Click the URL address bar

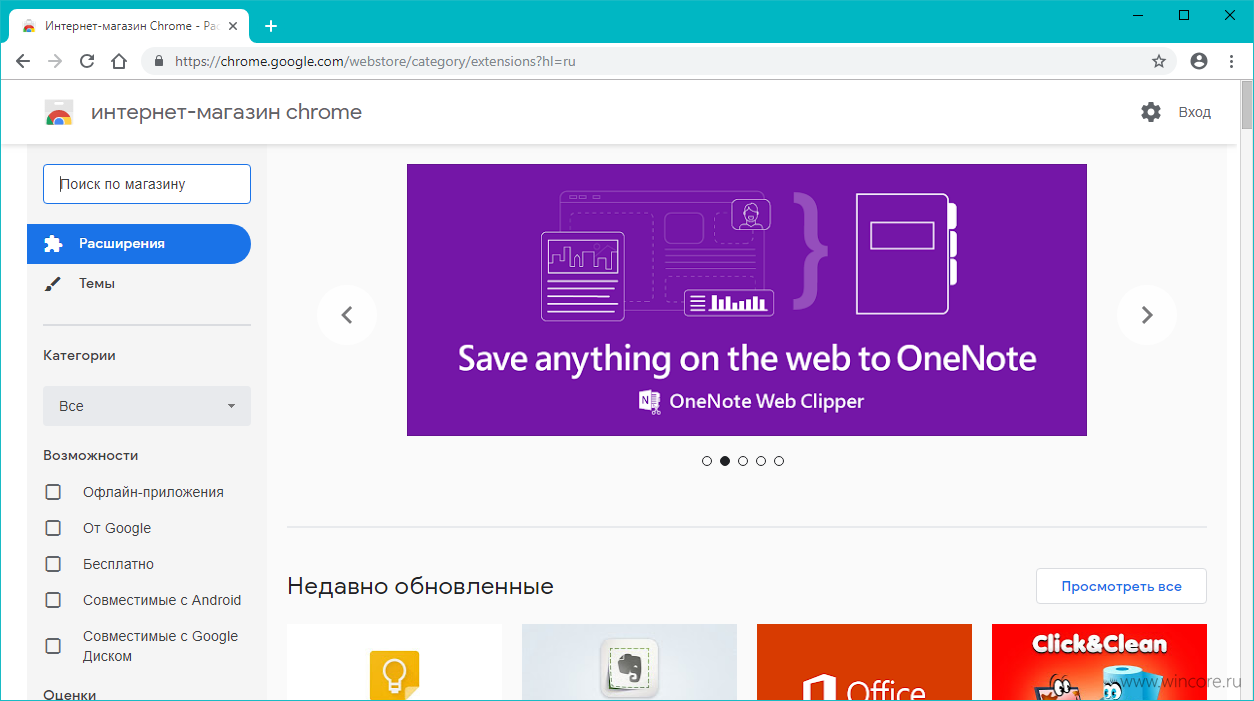[660, 61]
